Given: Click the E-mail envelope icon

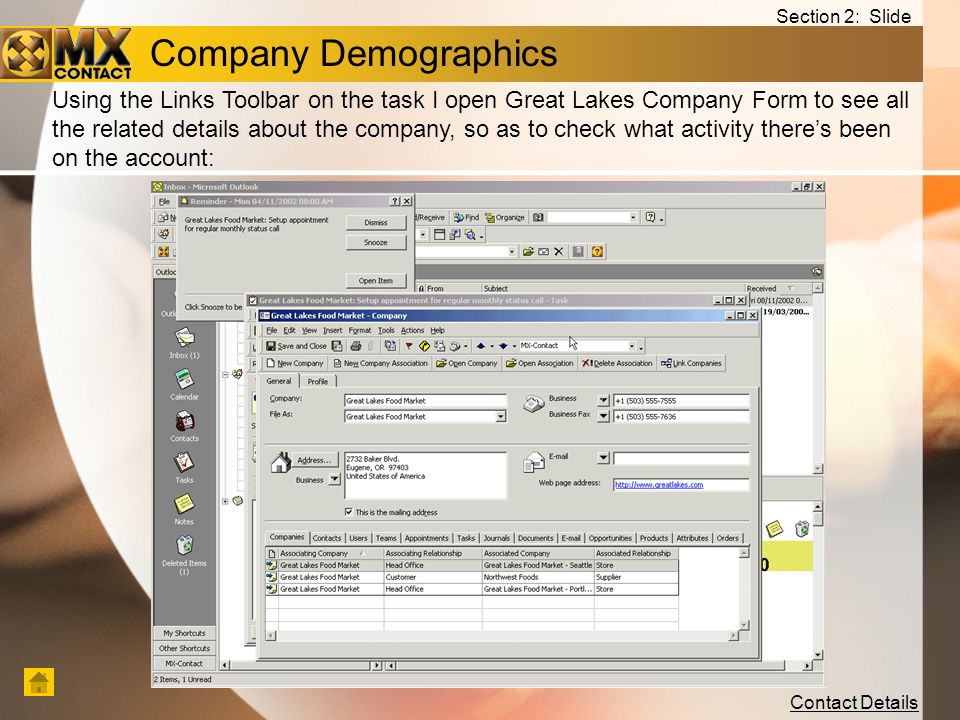Looking at the screenshot, I should coord(533,462).
